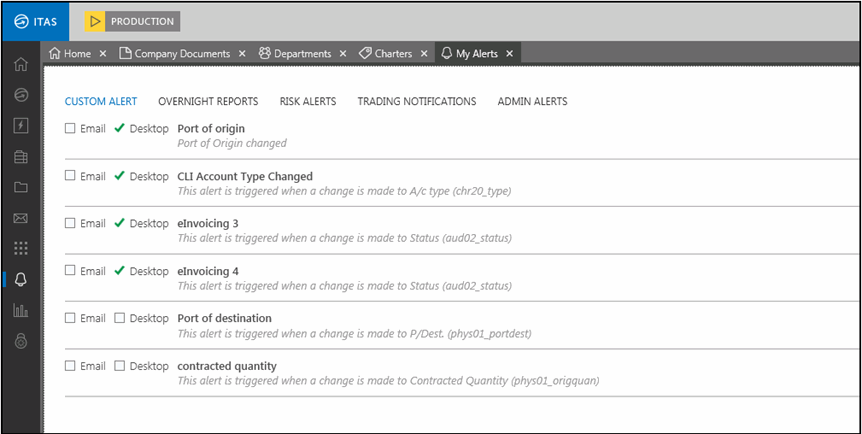Click the sidebar ITAS globe icon

coord(20,95)
